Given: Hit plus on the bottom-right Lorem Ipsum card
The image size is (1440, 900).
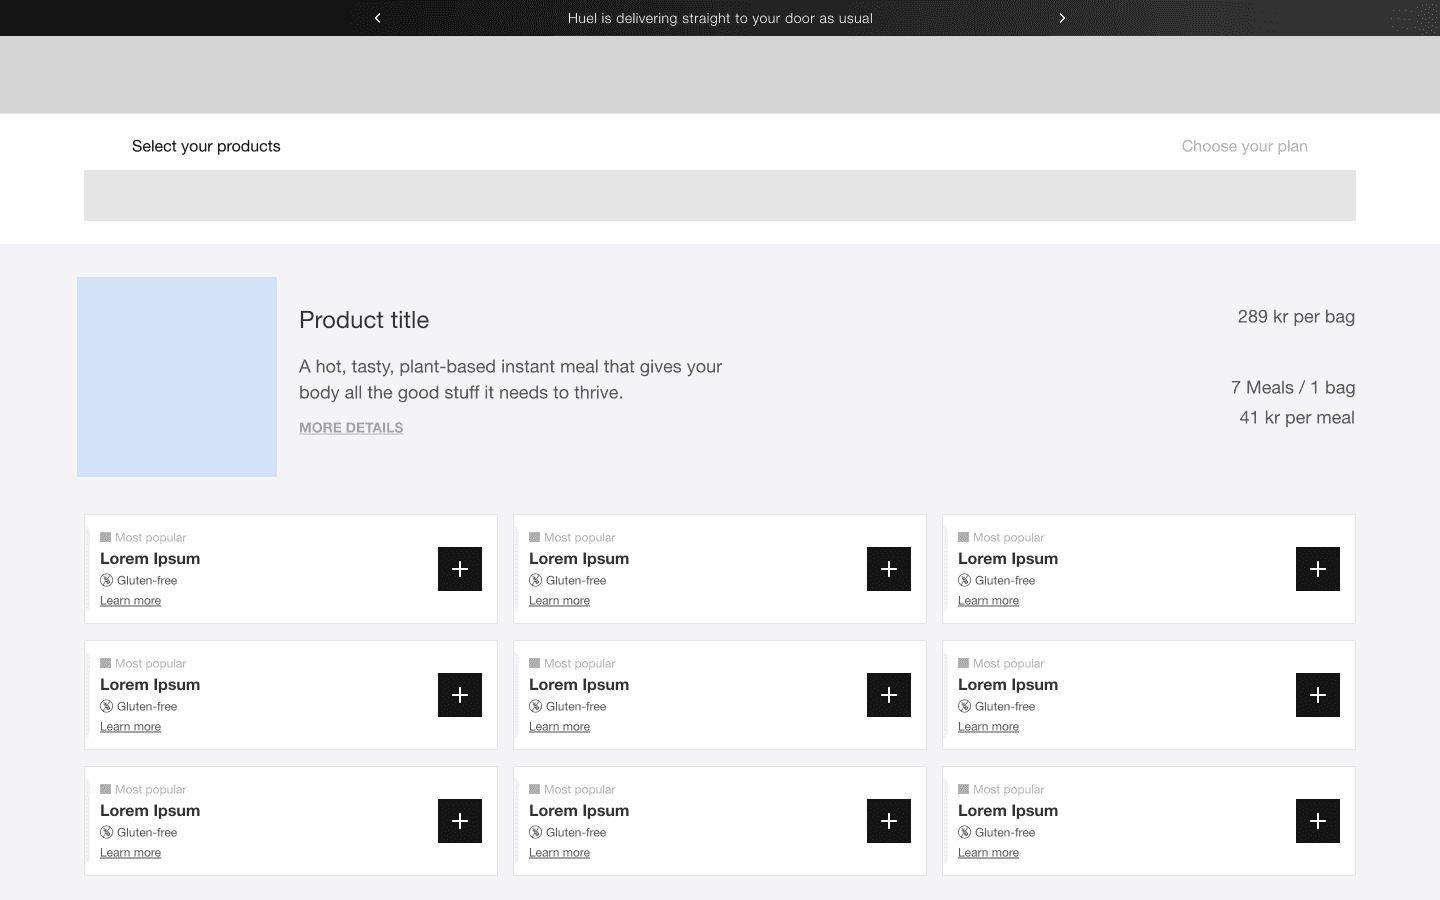Looking at the screenshot, I should (x=1317, y=821).
